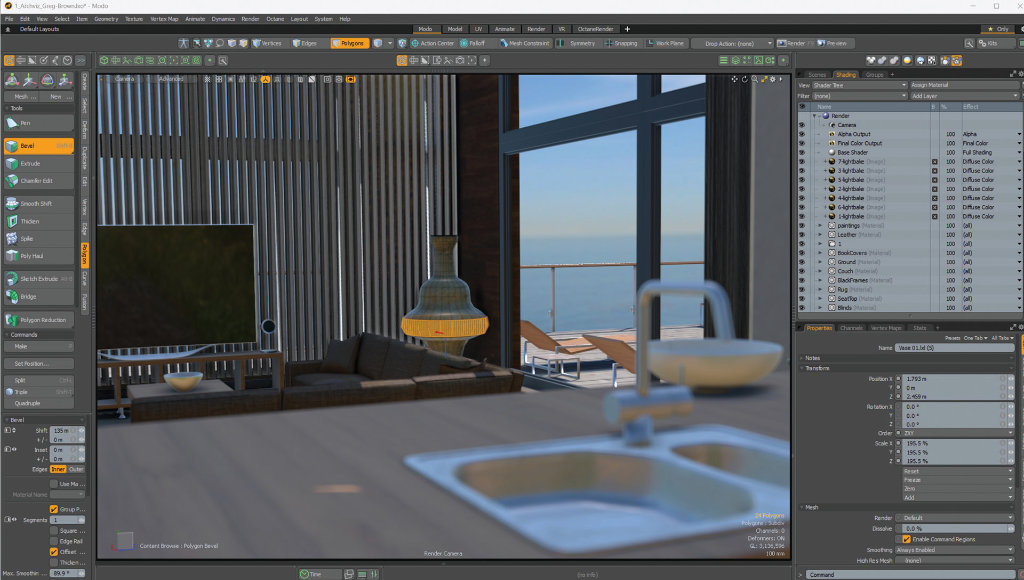
Task: Select the Outer edges option
Action: [76, 469]
